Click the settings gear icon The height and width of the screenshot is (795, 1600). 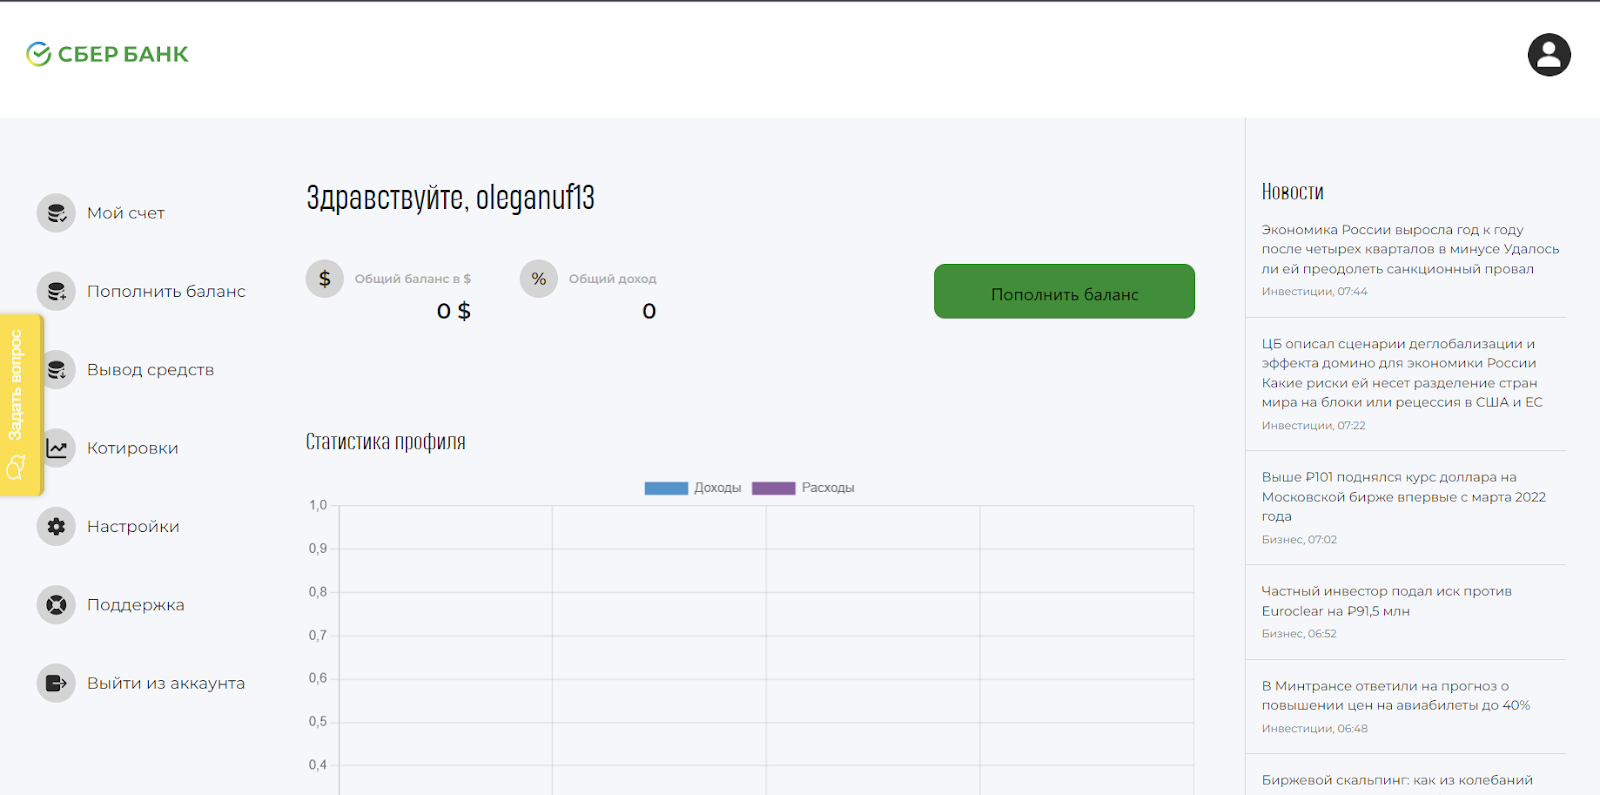[x=56, y=526]
